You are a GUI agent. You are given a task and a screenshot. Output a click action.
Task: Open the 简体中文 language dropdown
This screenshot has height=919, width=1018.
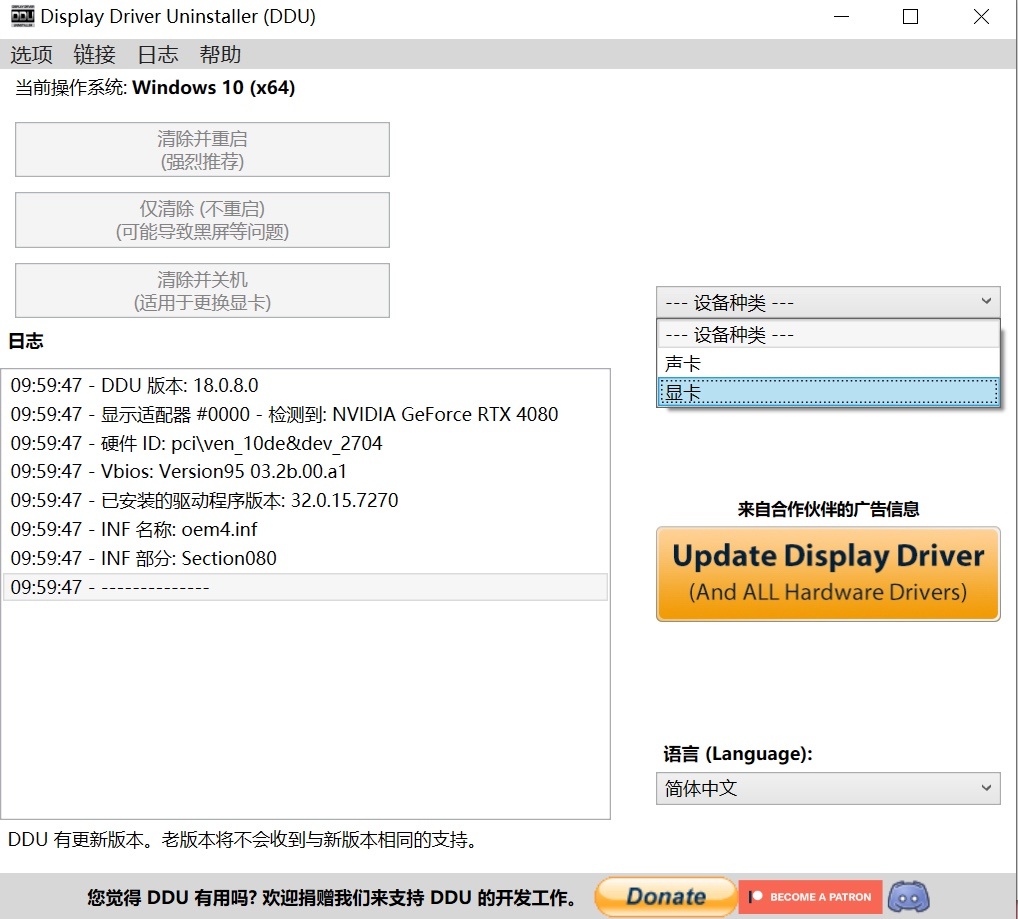[x=828, y=789]
